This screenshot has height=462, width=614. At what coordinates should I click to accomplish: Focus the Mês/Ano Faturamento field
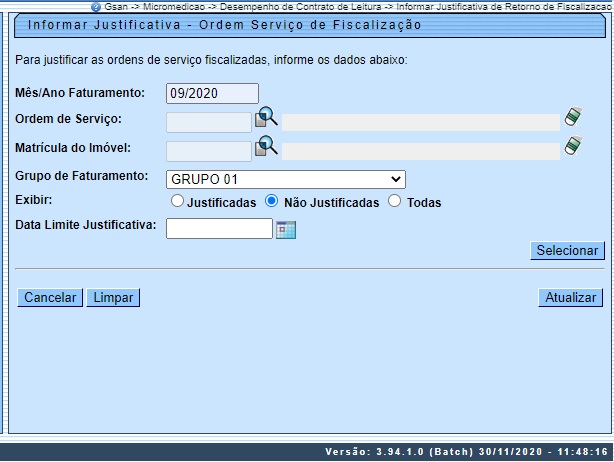[x=212, y=93]
